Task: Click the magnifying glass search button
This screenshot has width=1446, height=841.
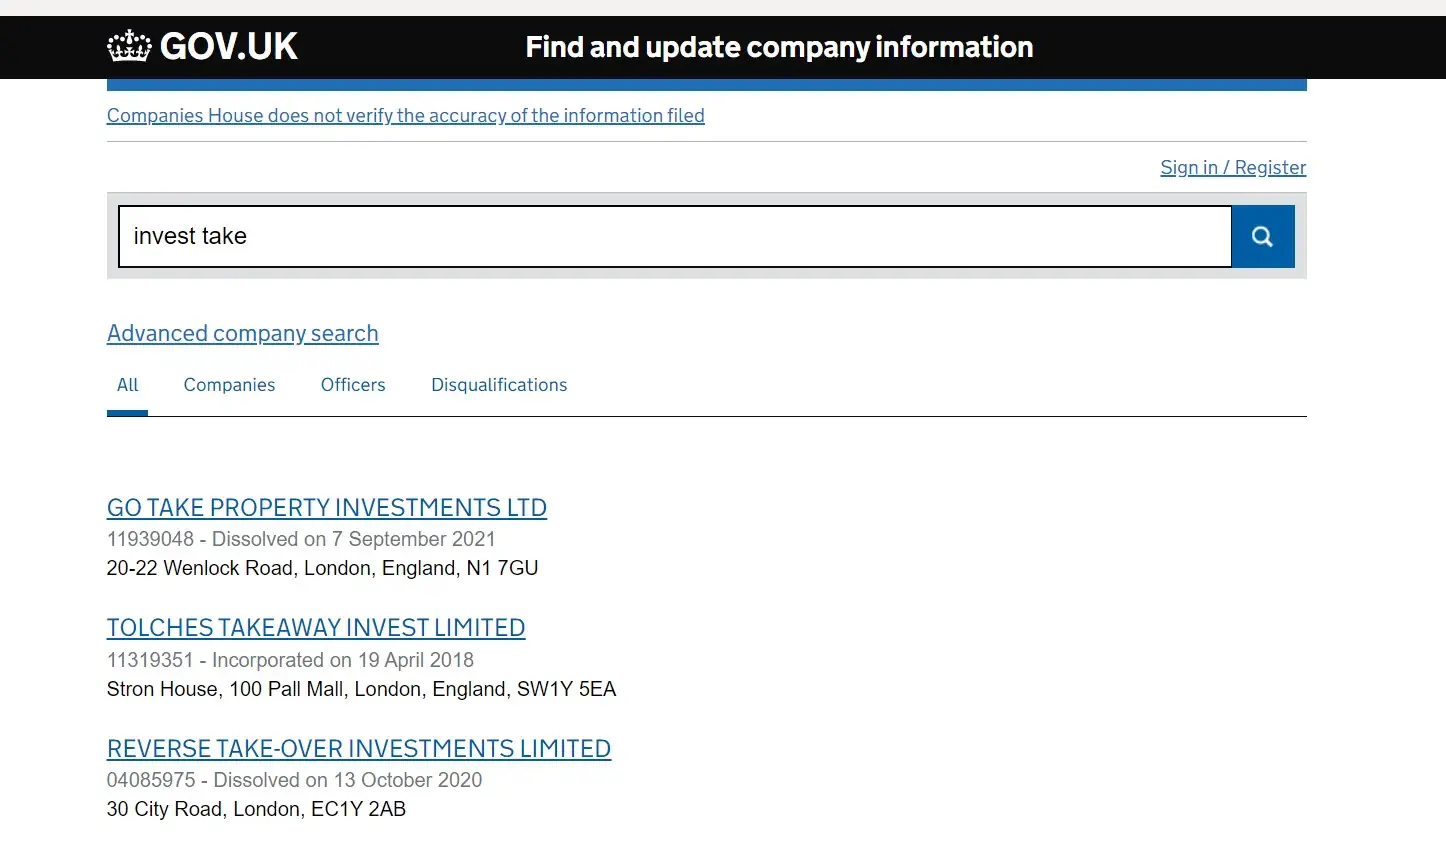Action: tap(1262, 236)
